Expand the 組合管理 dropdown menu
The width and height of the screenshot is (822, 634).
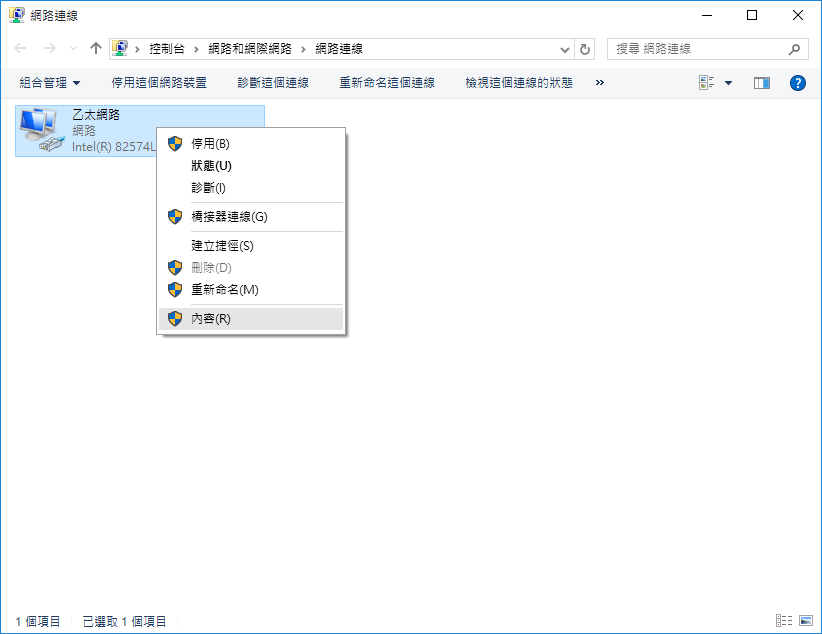tap(50, 83)
